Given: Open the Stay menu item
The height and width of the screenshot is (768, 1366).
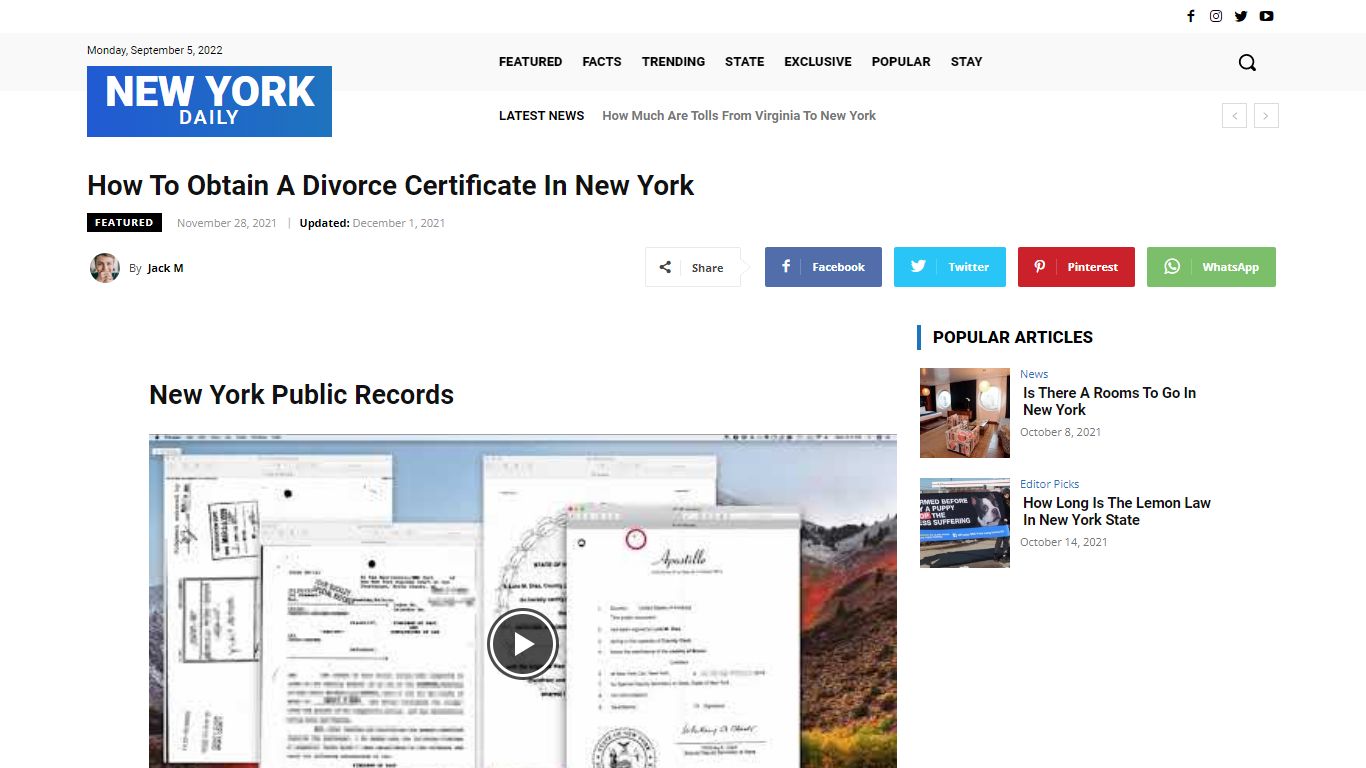Looking at the screenshot, I should (x=966, y=62).
